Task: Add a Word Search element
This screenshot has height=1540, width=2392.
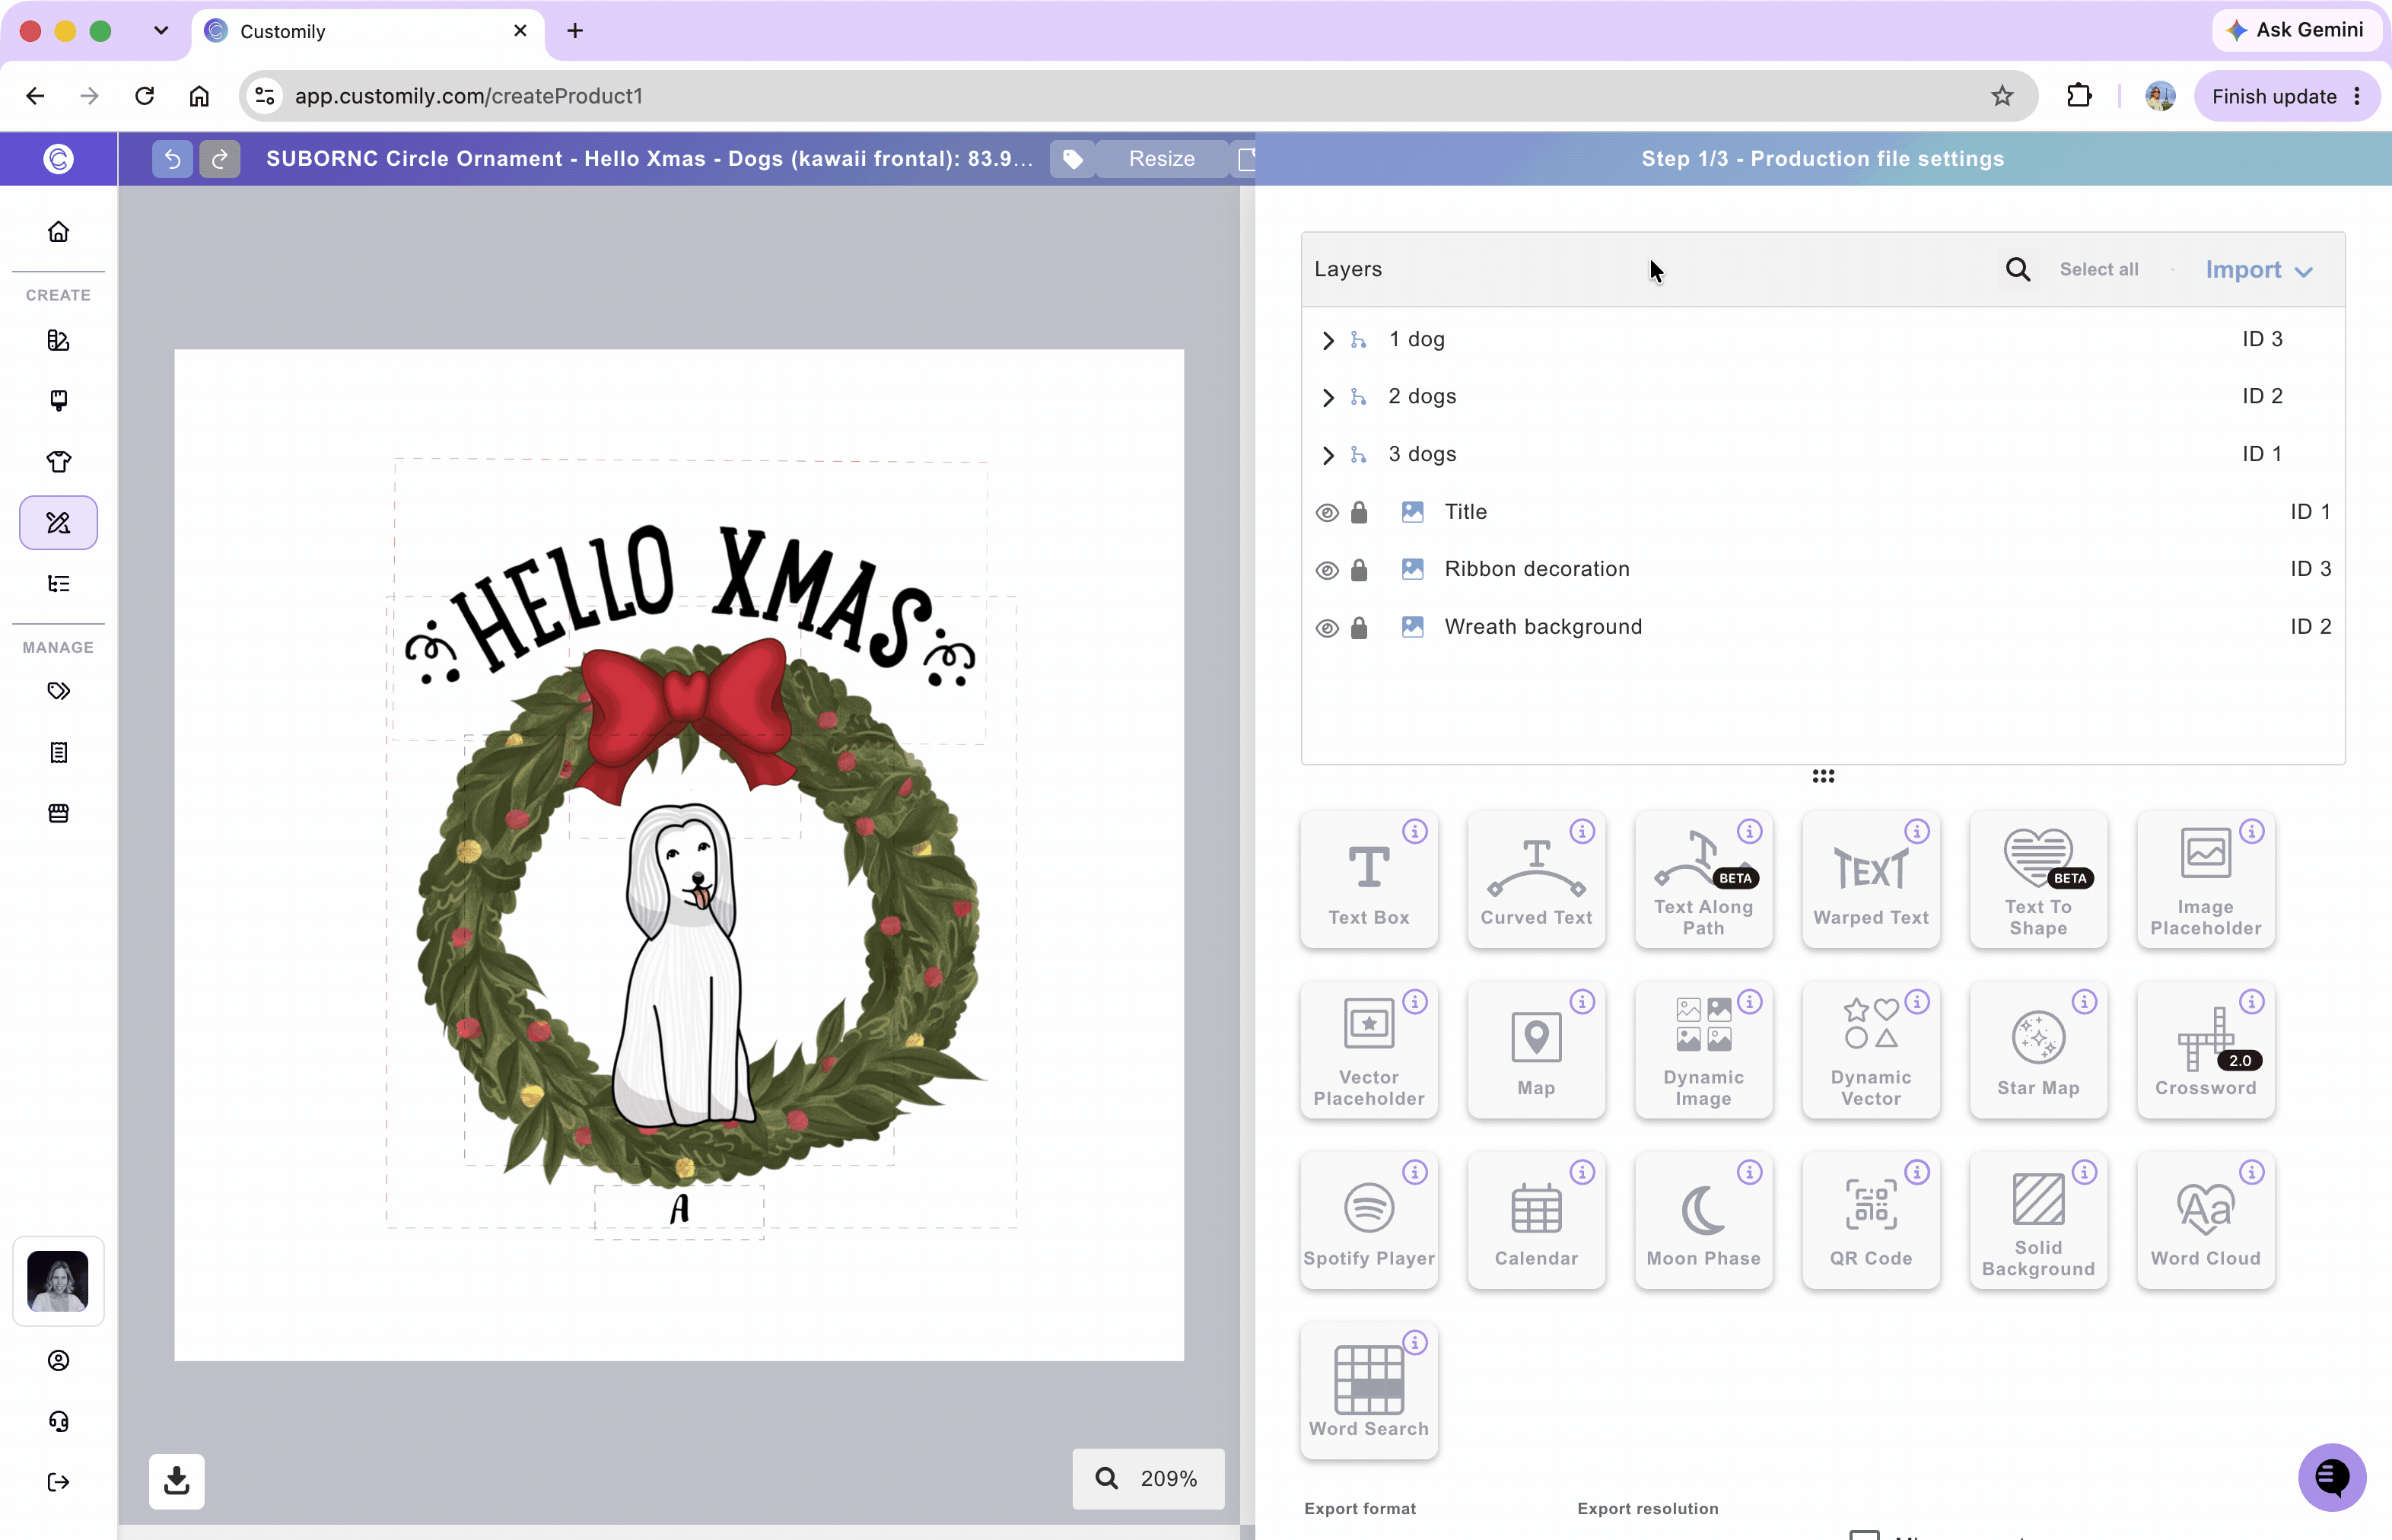Action: (x=1369, y=1391)
